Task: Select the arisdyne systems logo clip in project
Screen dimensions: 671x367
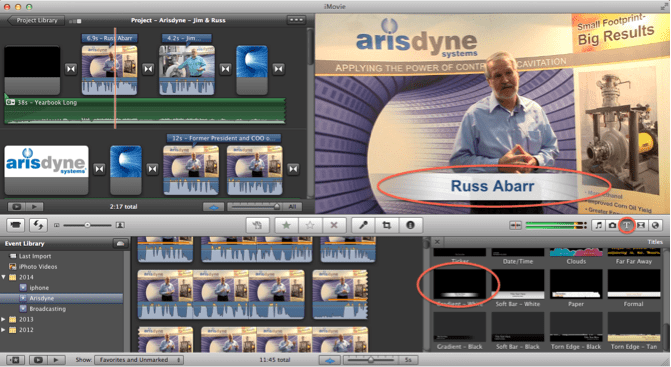Action: pyautogui.click(x=46, y=169)
